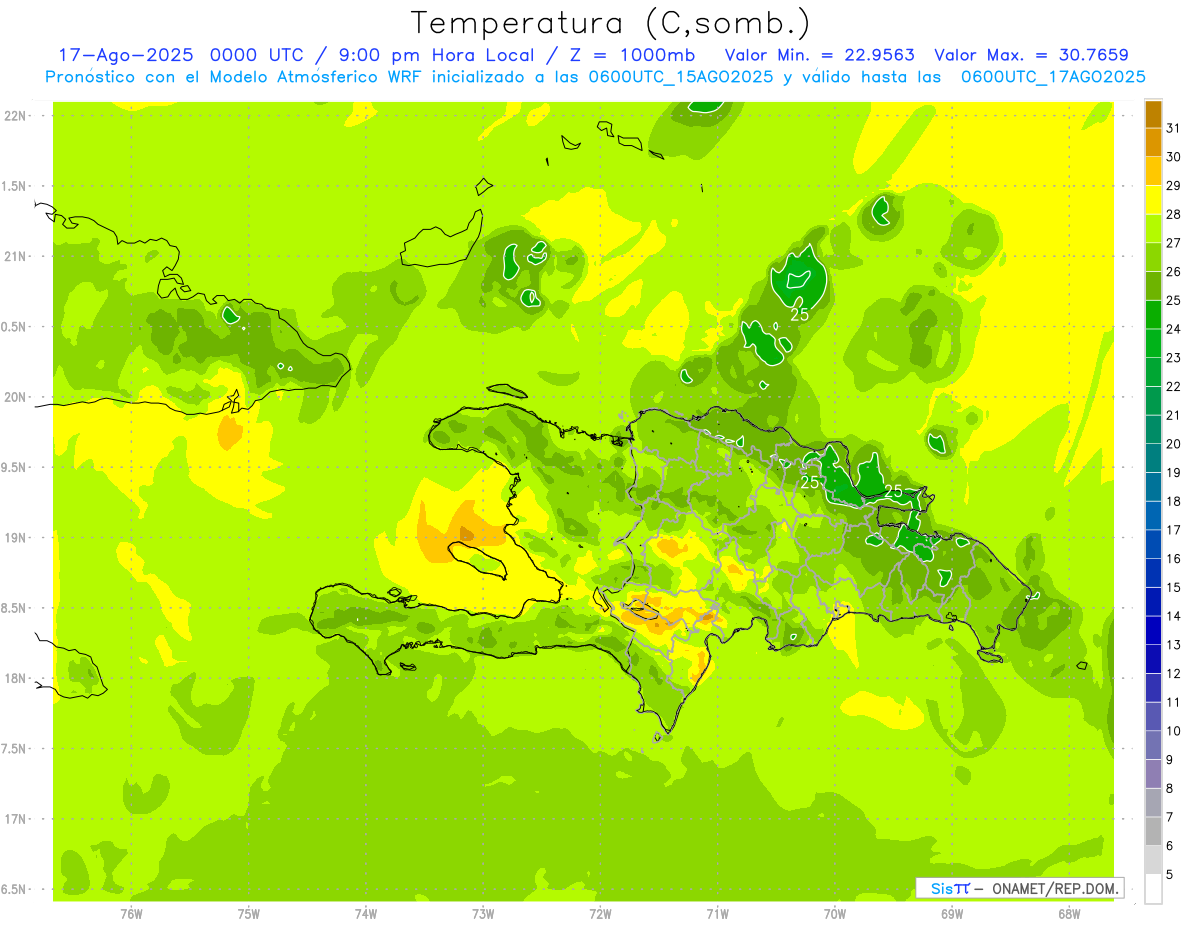Image resolution: width=1200 pixels, height=927 pixels.
Task: Click the "0.5N" latitude axis label
Action: pyautogui.click(x=15, y=327)
